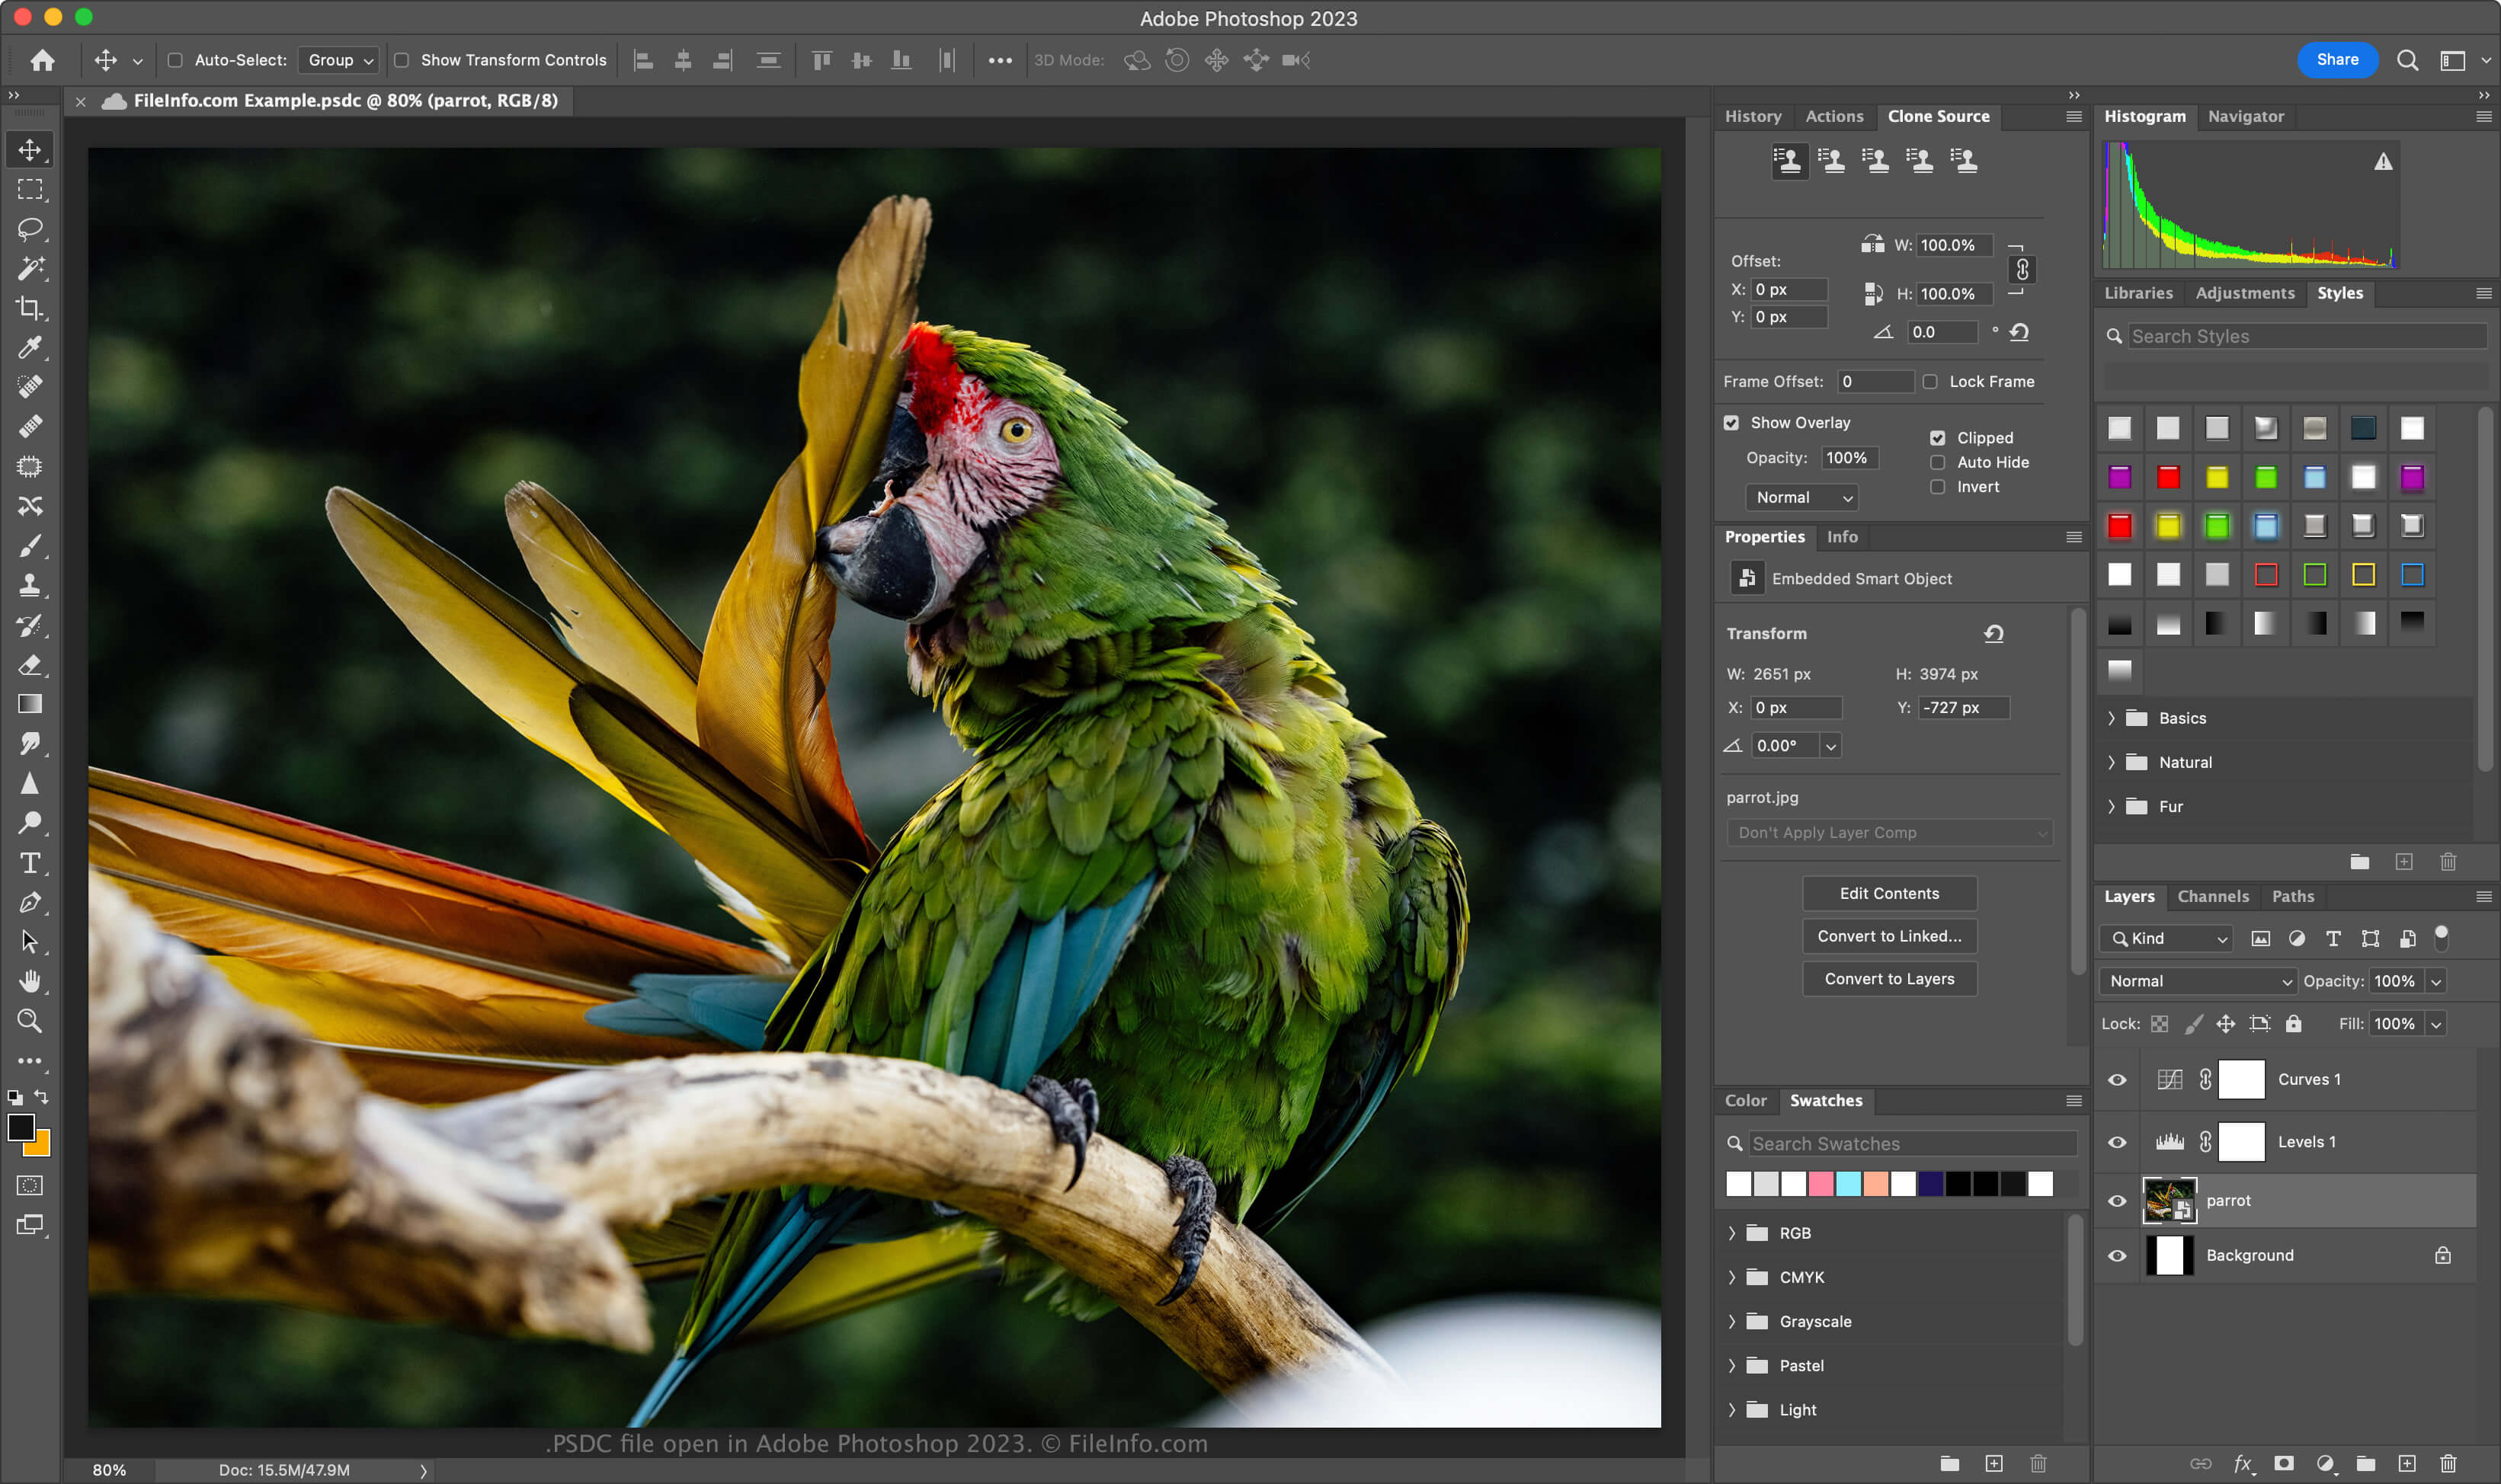
Task: Click the Edit Contents button
Action: tap(1889, 894)
